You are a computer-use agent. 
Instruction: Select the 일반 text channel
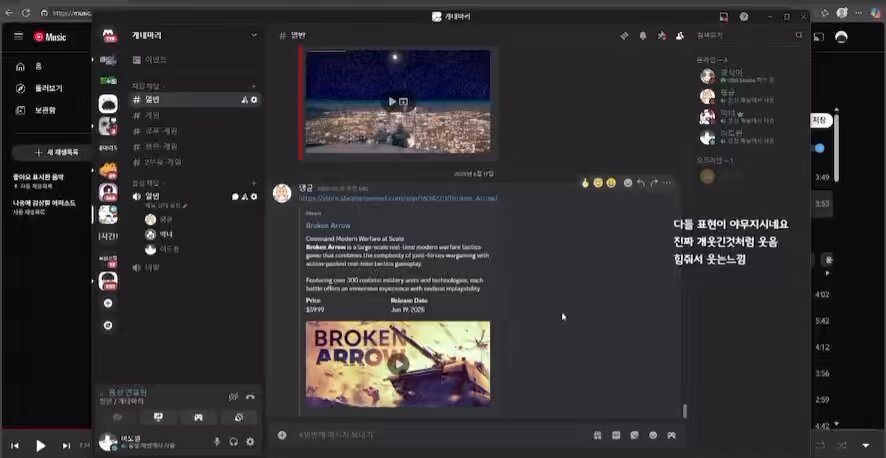coord(195,100)
